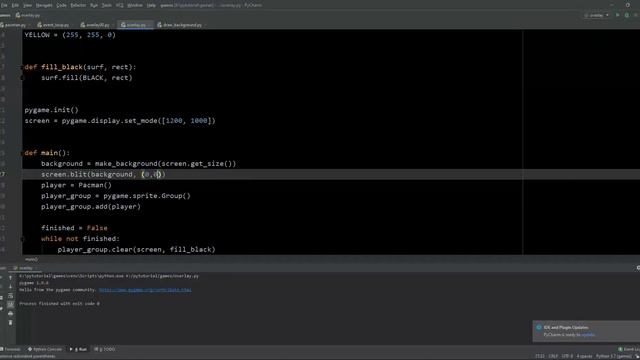640x360 pixels.
Task: Click the 'Process finished with exit code 0' text
Action: click(x=60, y=304)
